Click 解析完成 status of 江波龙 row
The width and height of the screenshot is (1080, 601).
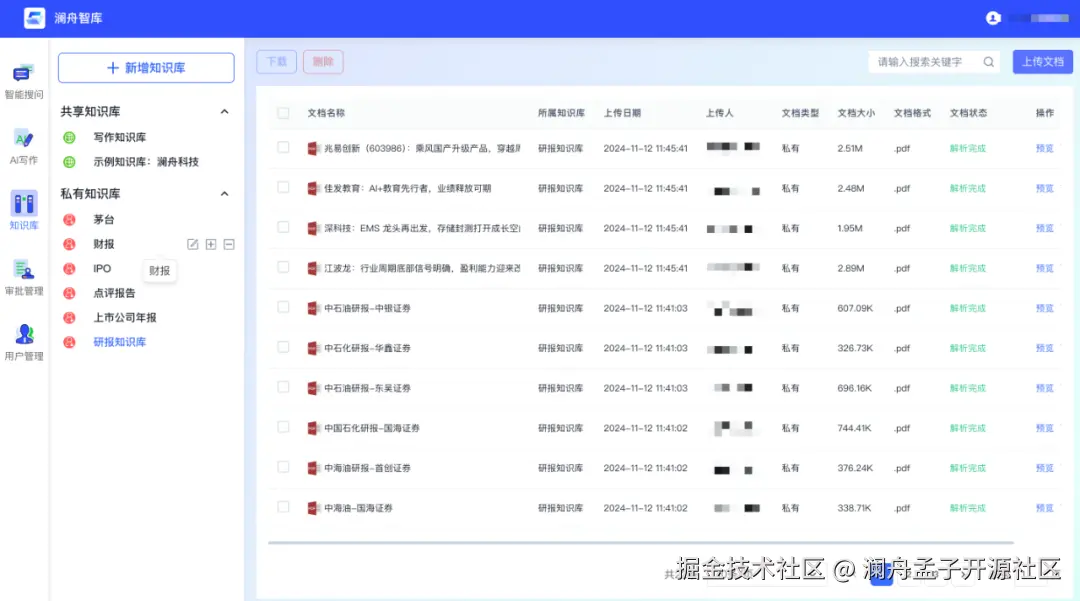pyautogui.click(x=968, y=268)
